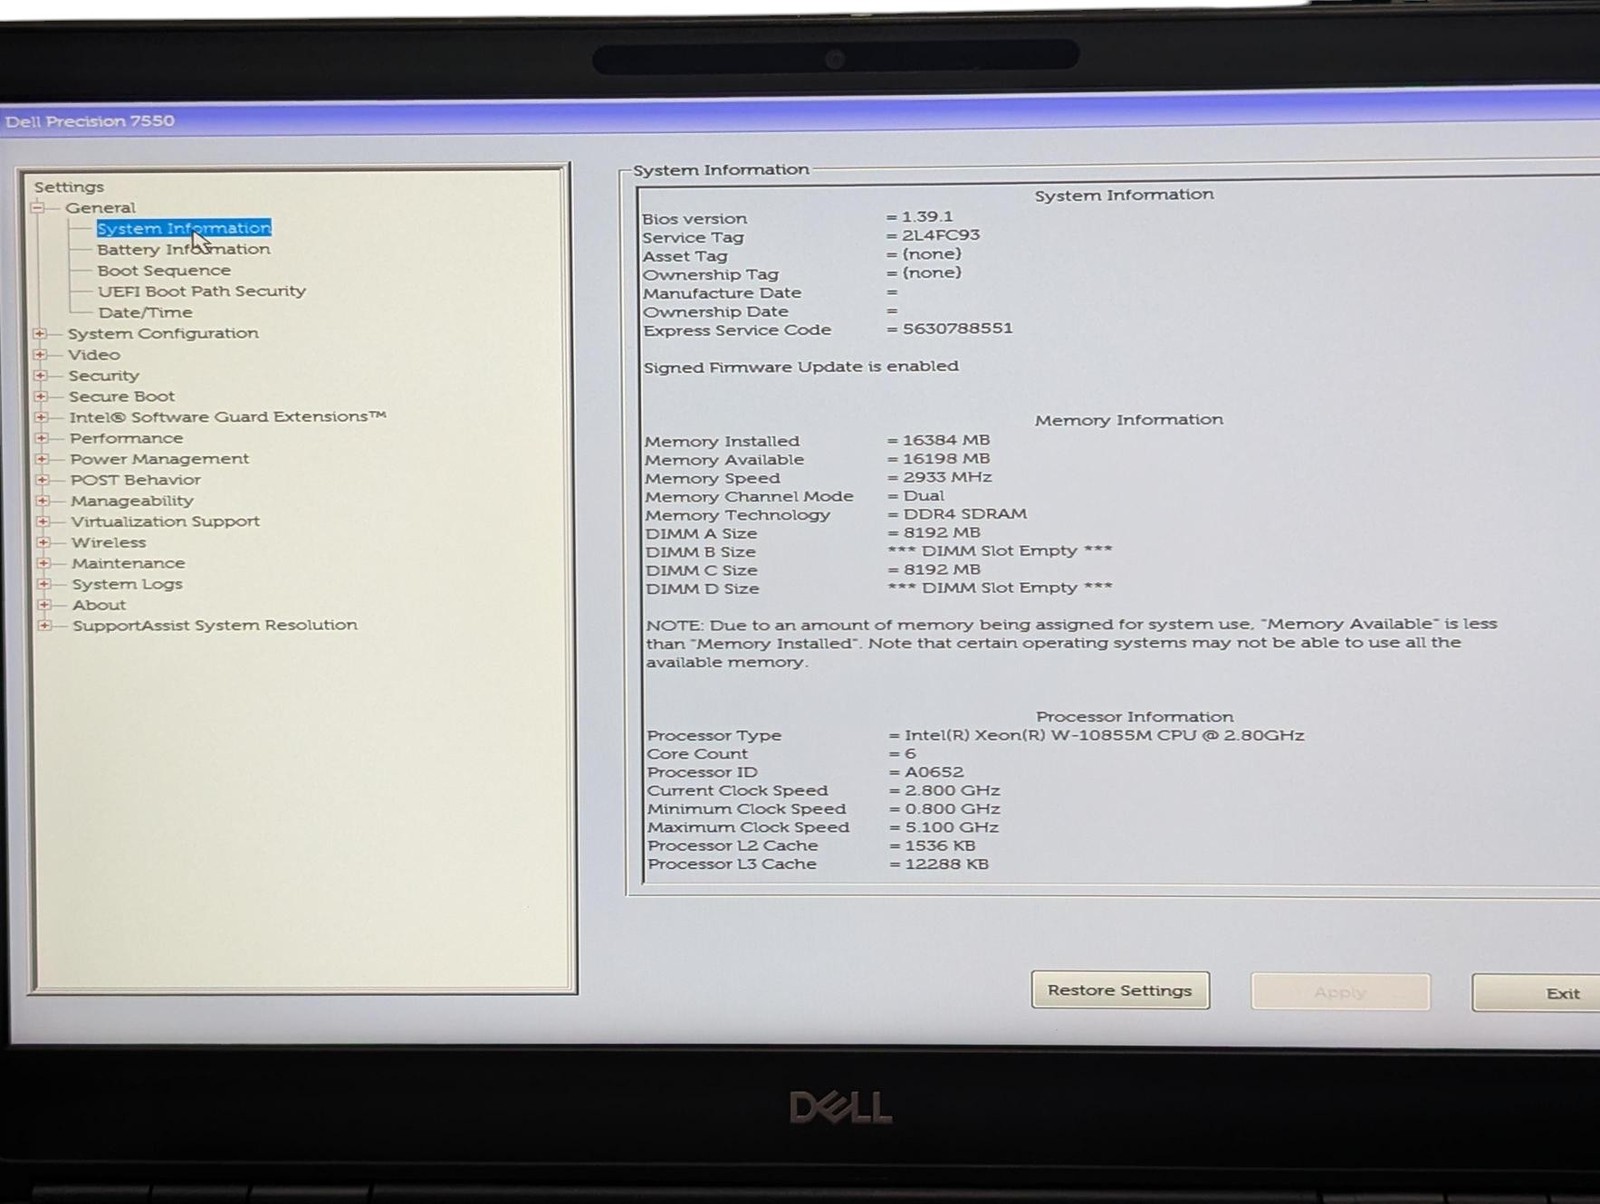Open Battery Information page
1600x1204 pixels.
click(x=183, y=249)
